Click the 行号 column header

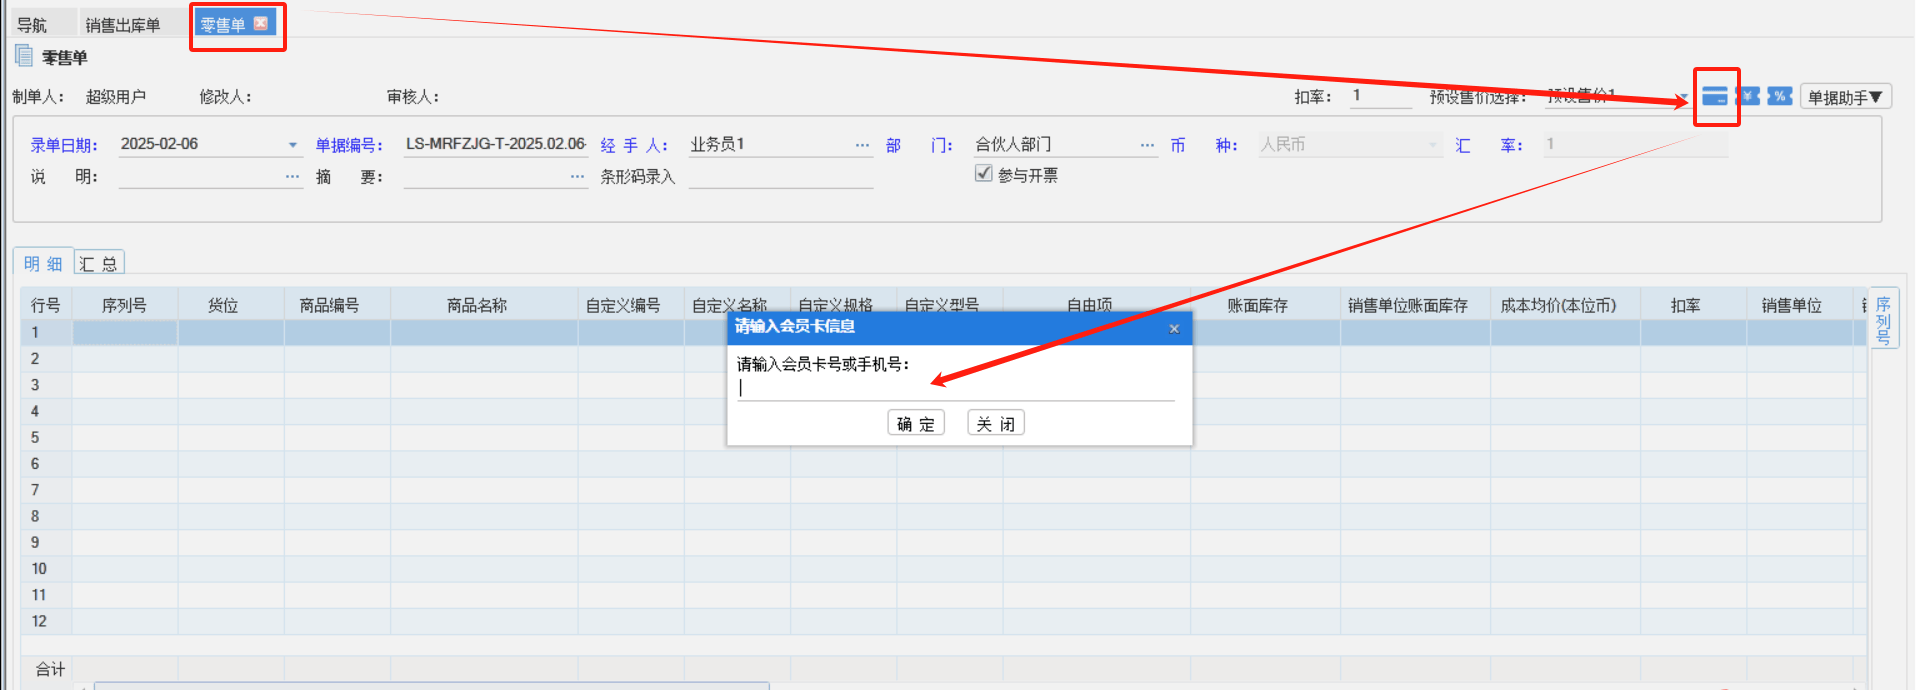click(x=46, y=305)
